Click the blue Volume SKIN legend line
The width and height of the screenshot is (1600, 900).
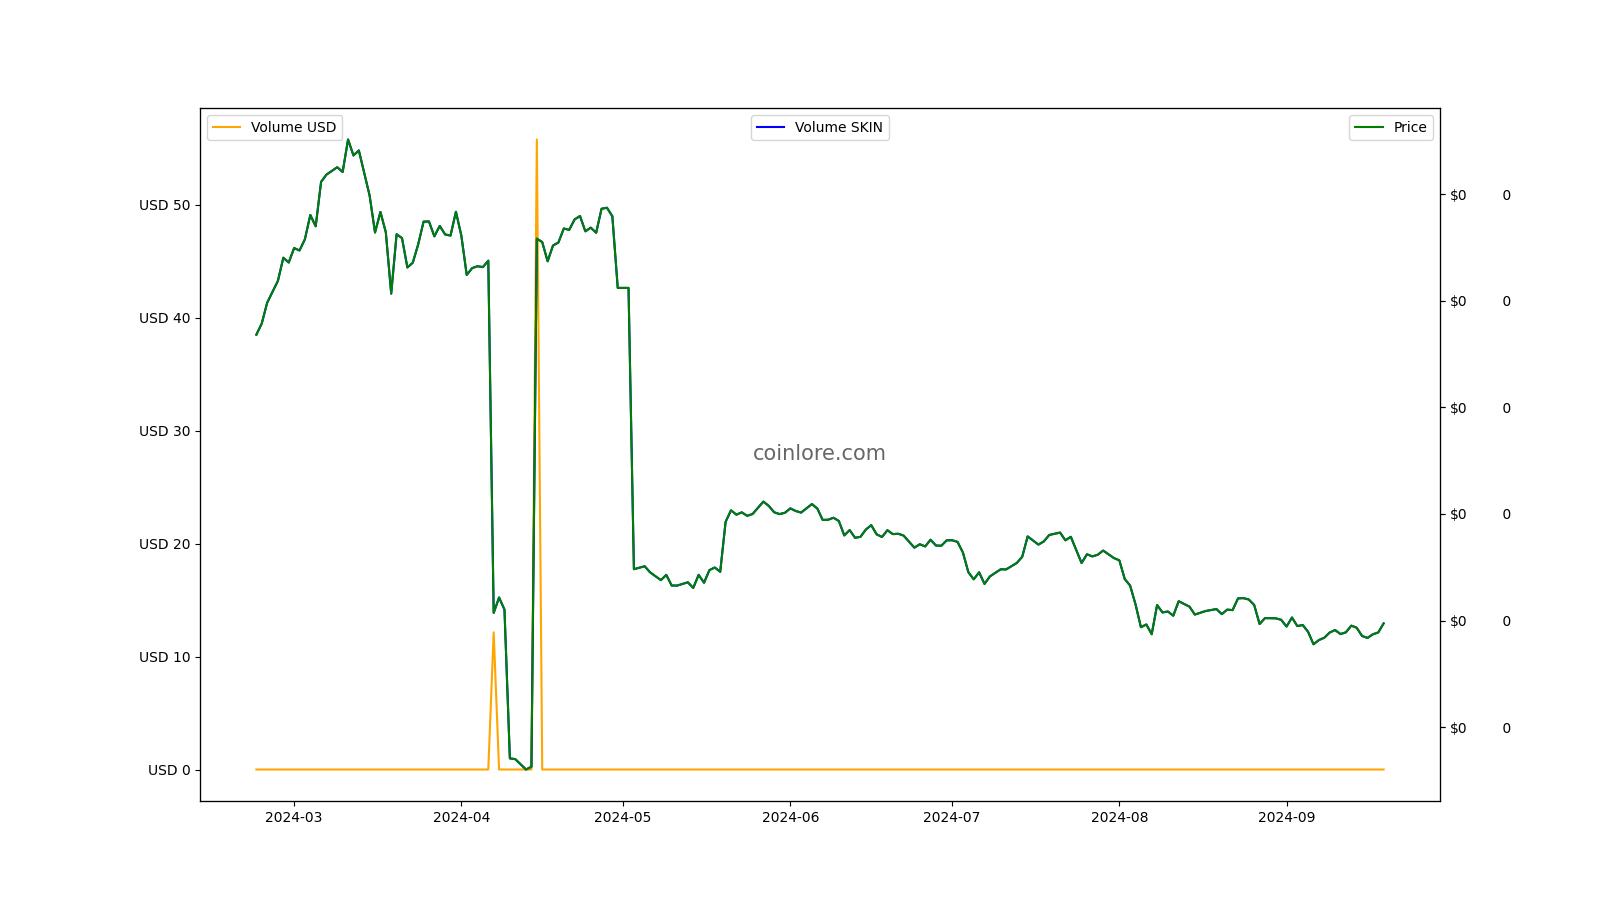[771, 127]
